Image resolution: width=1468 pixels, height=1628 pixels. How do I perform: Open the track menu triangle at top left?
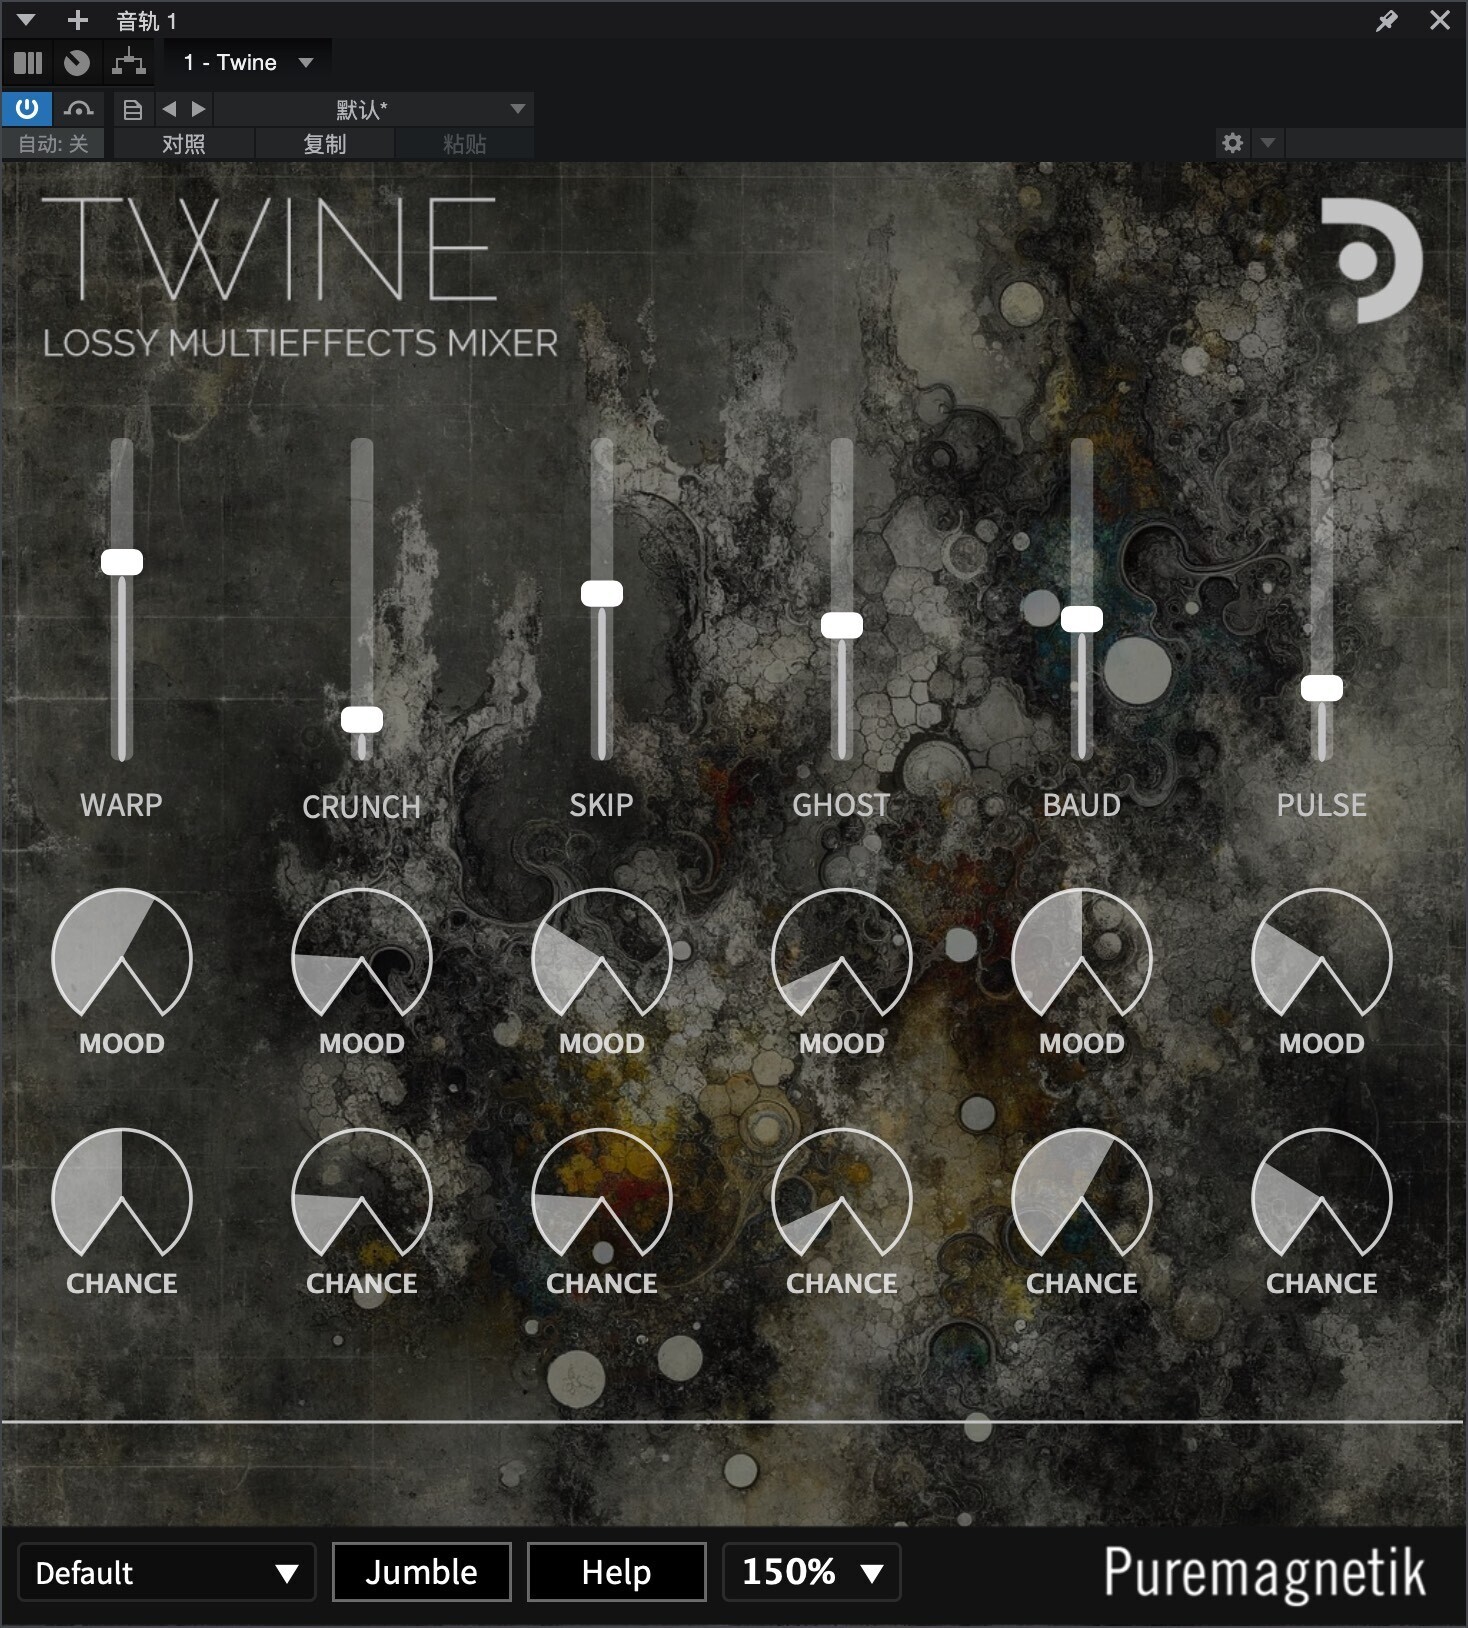pyautogui.click(x=26, y=20)
